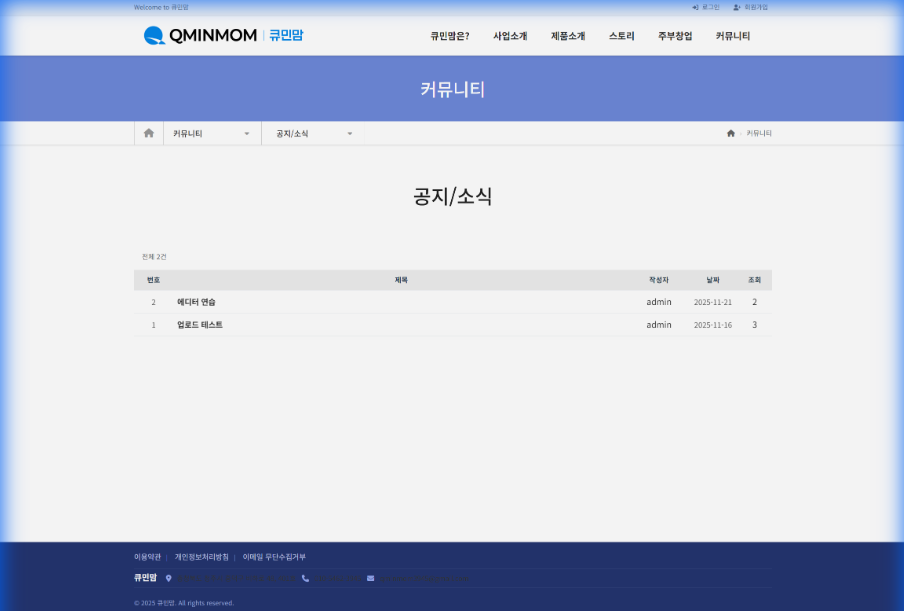Click the phone icon in the footer
Image resolution: width=904 pixels, height=611 pixels.
click(x=305, y=578)
